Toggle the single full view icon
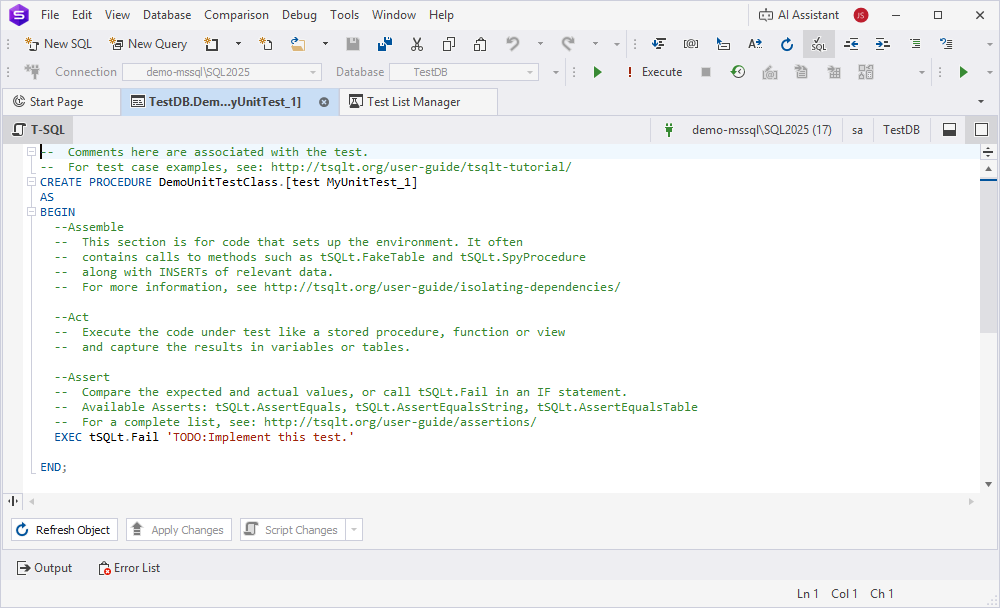The image size is (1000, 608). coord(982,130)
